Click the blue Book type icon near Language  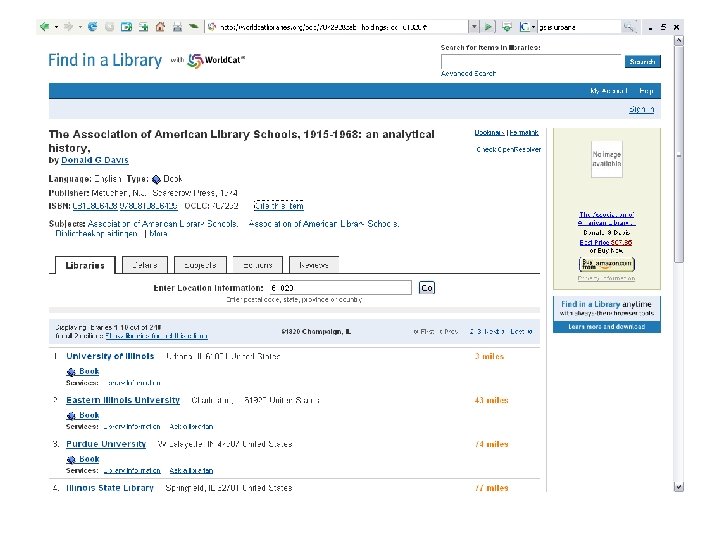(x=156, y=179)
